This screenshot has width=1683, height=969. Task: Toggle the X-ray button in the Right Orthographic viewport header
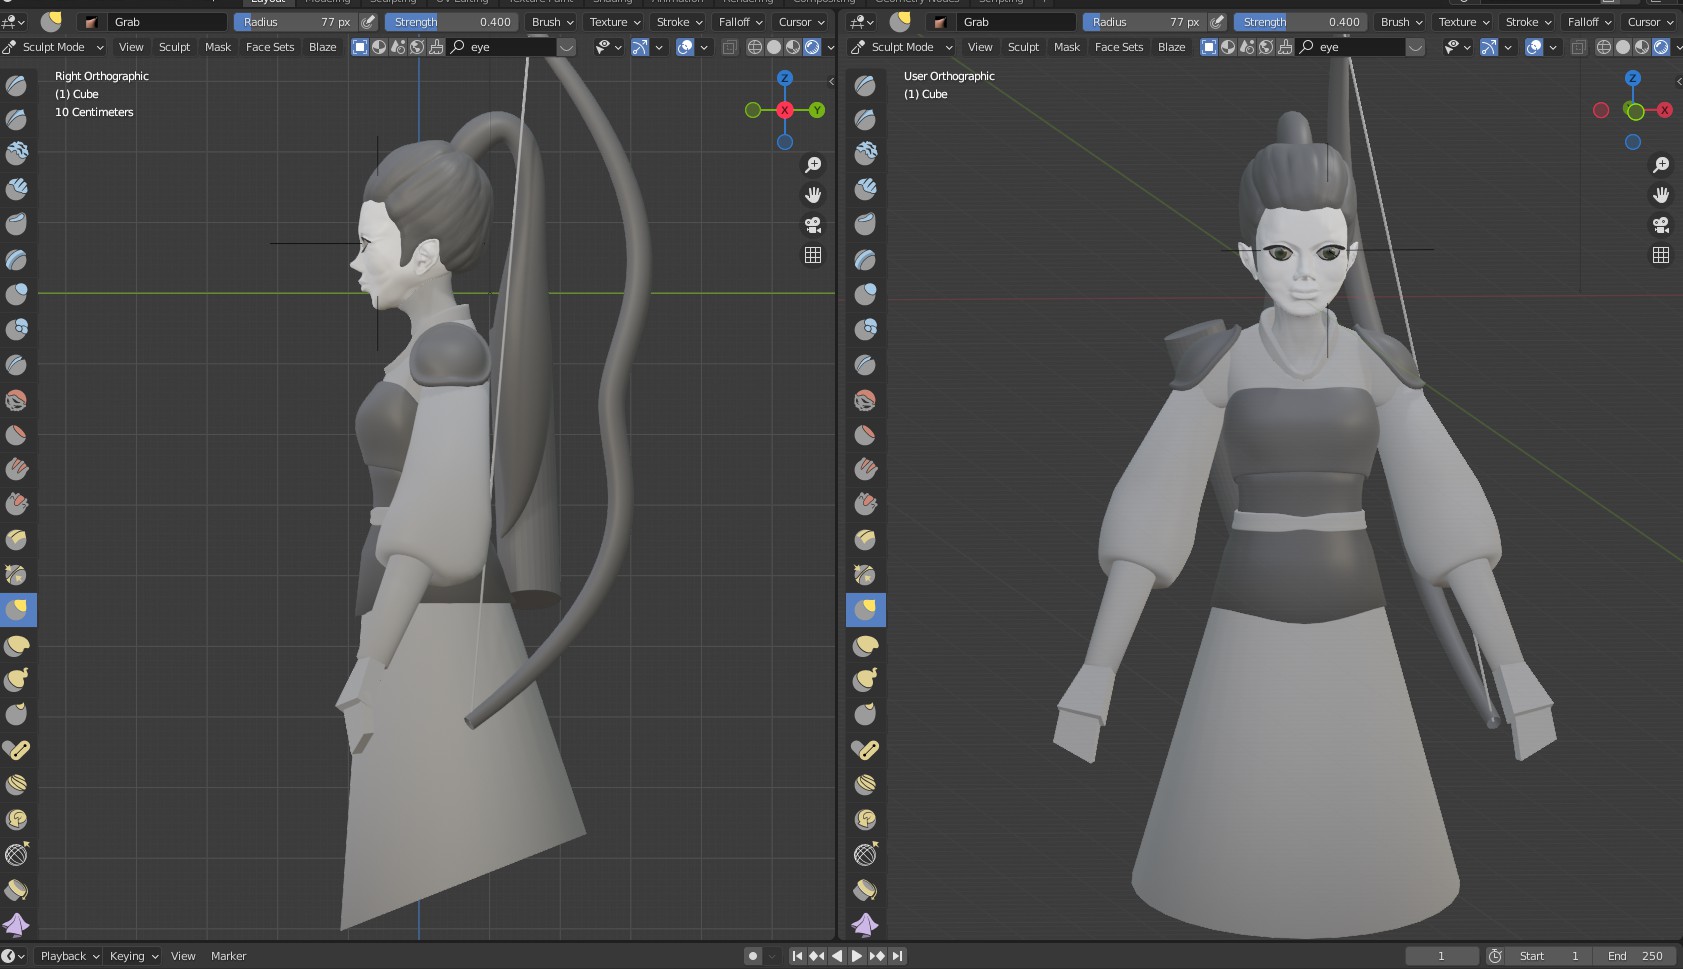pos(730,47)
